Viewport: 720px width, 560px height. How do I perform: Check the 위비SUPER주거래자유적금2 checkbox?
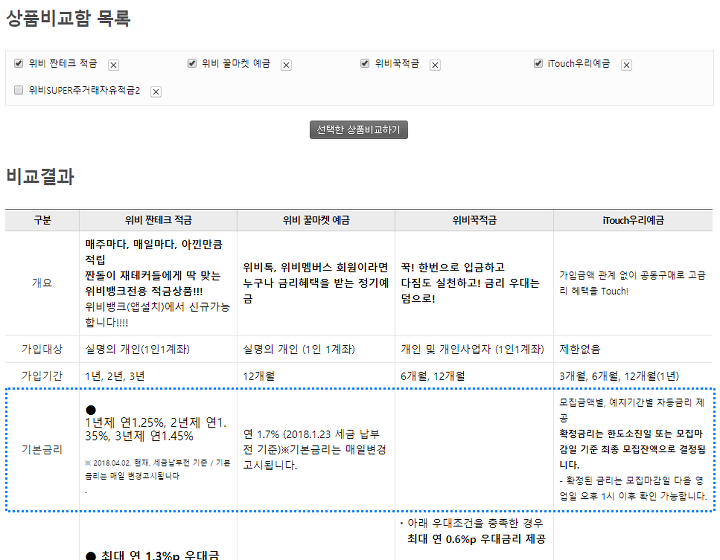[18, 90]
